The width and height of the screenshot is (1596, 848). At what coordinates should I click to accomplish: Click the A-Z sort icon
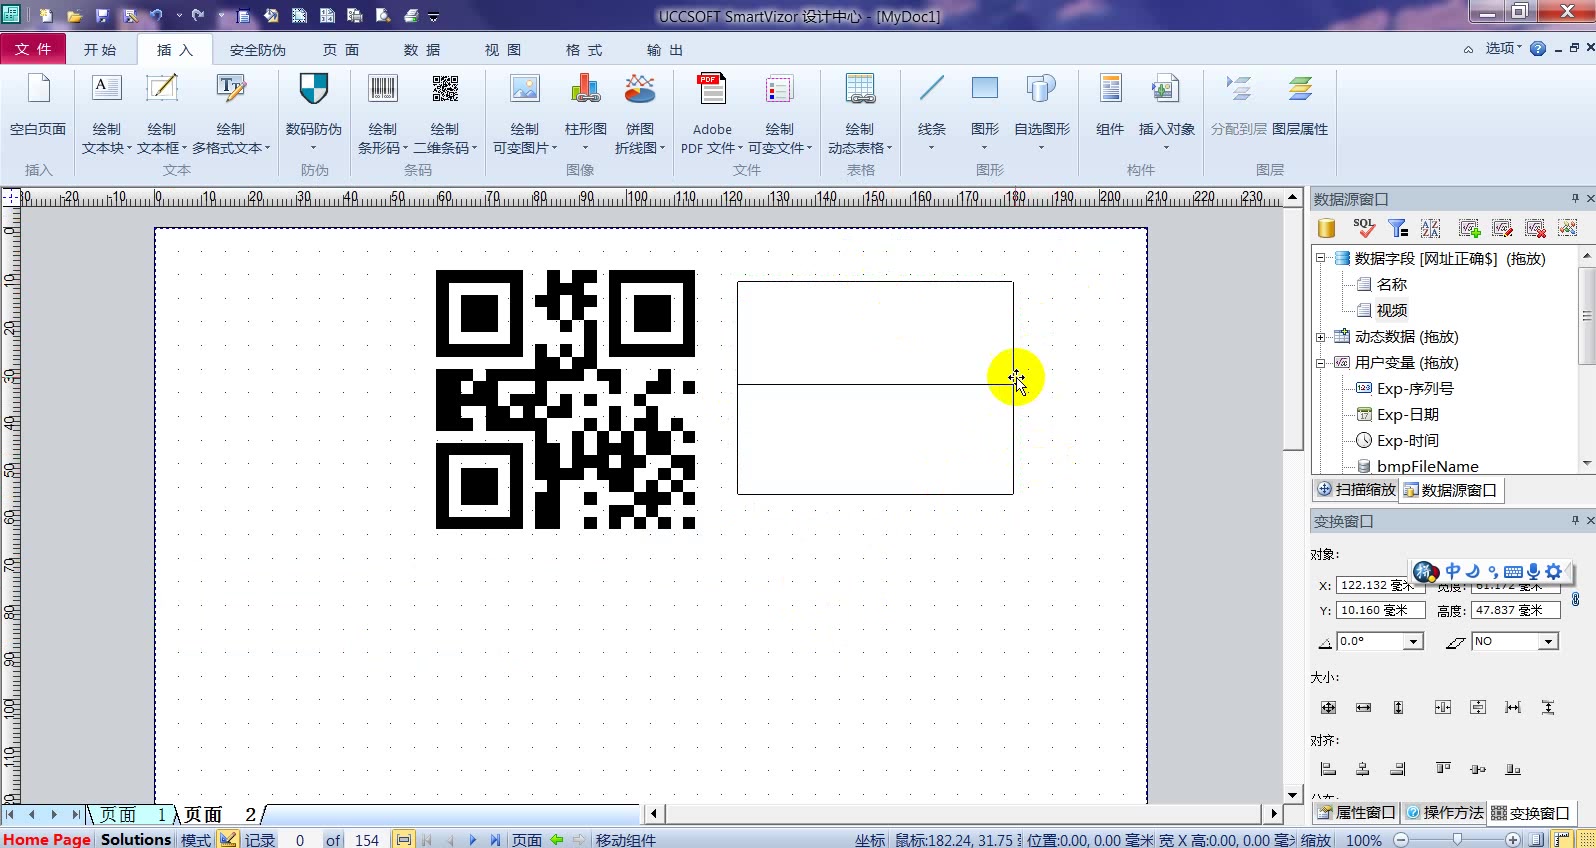click(1431, 229)
